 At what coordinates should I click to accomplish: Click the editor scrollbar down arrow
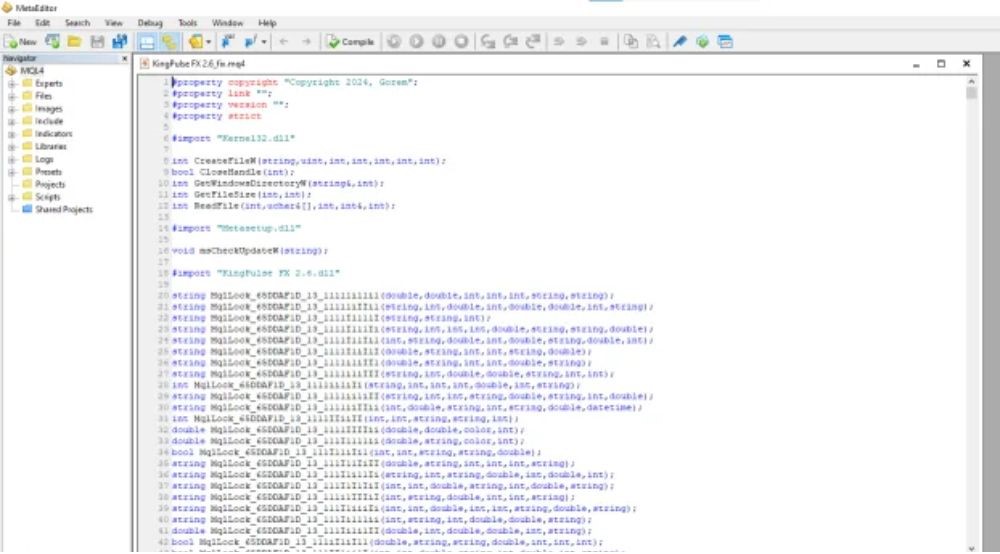(x=971, y=548)
